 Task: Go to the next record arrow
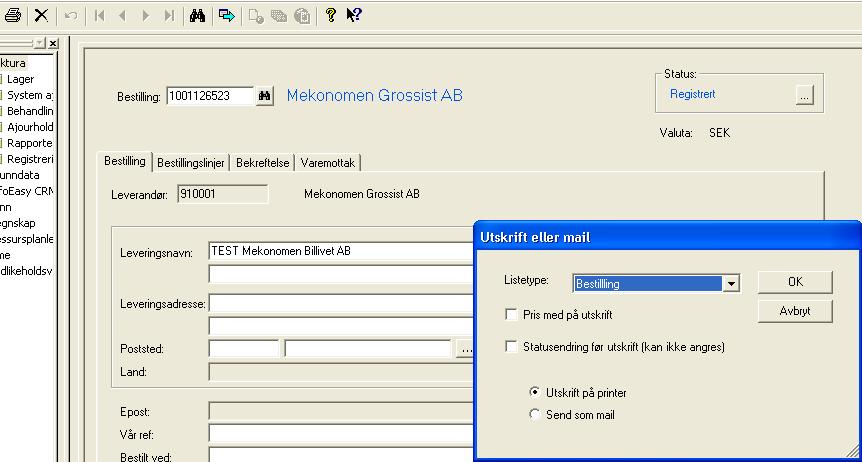tap(146, 15)
